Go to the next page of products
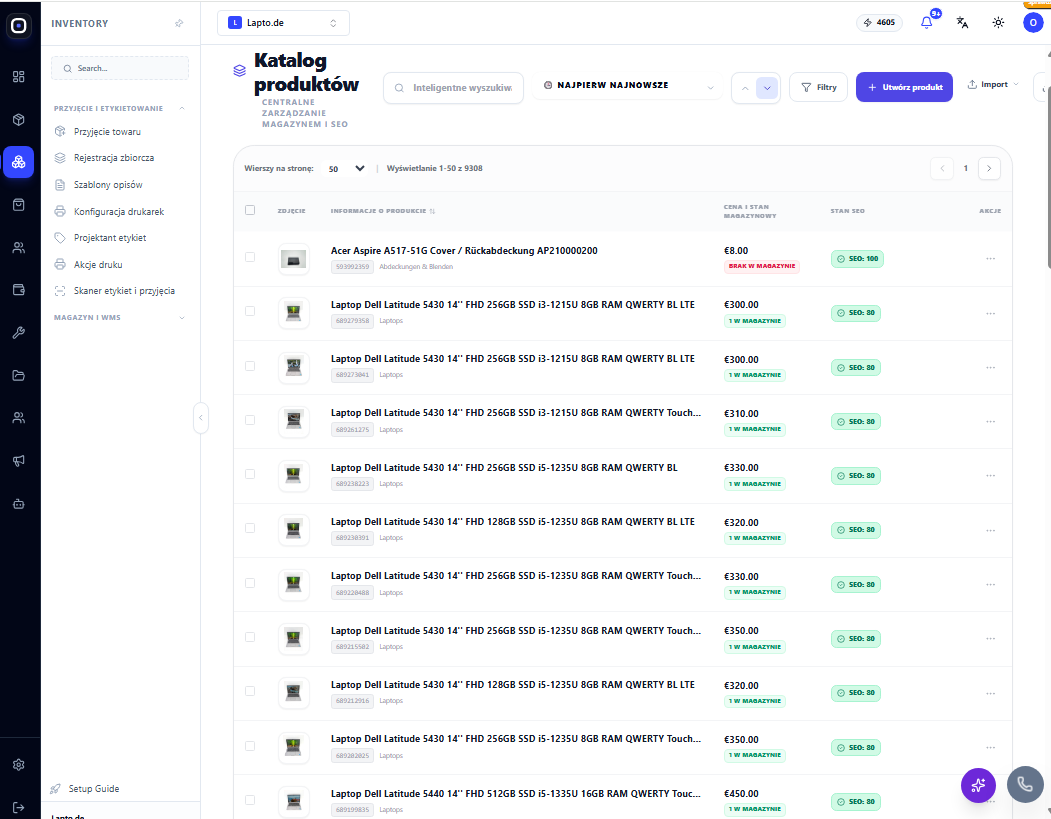This screenshot has height=819, width=1051. tap(989, 168)
